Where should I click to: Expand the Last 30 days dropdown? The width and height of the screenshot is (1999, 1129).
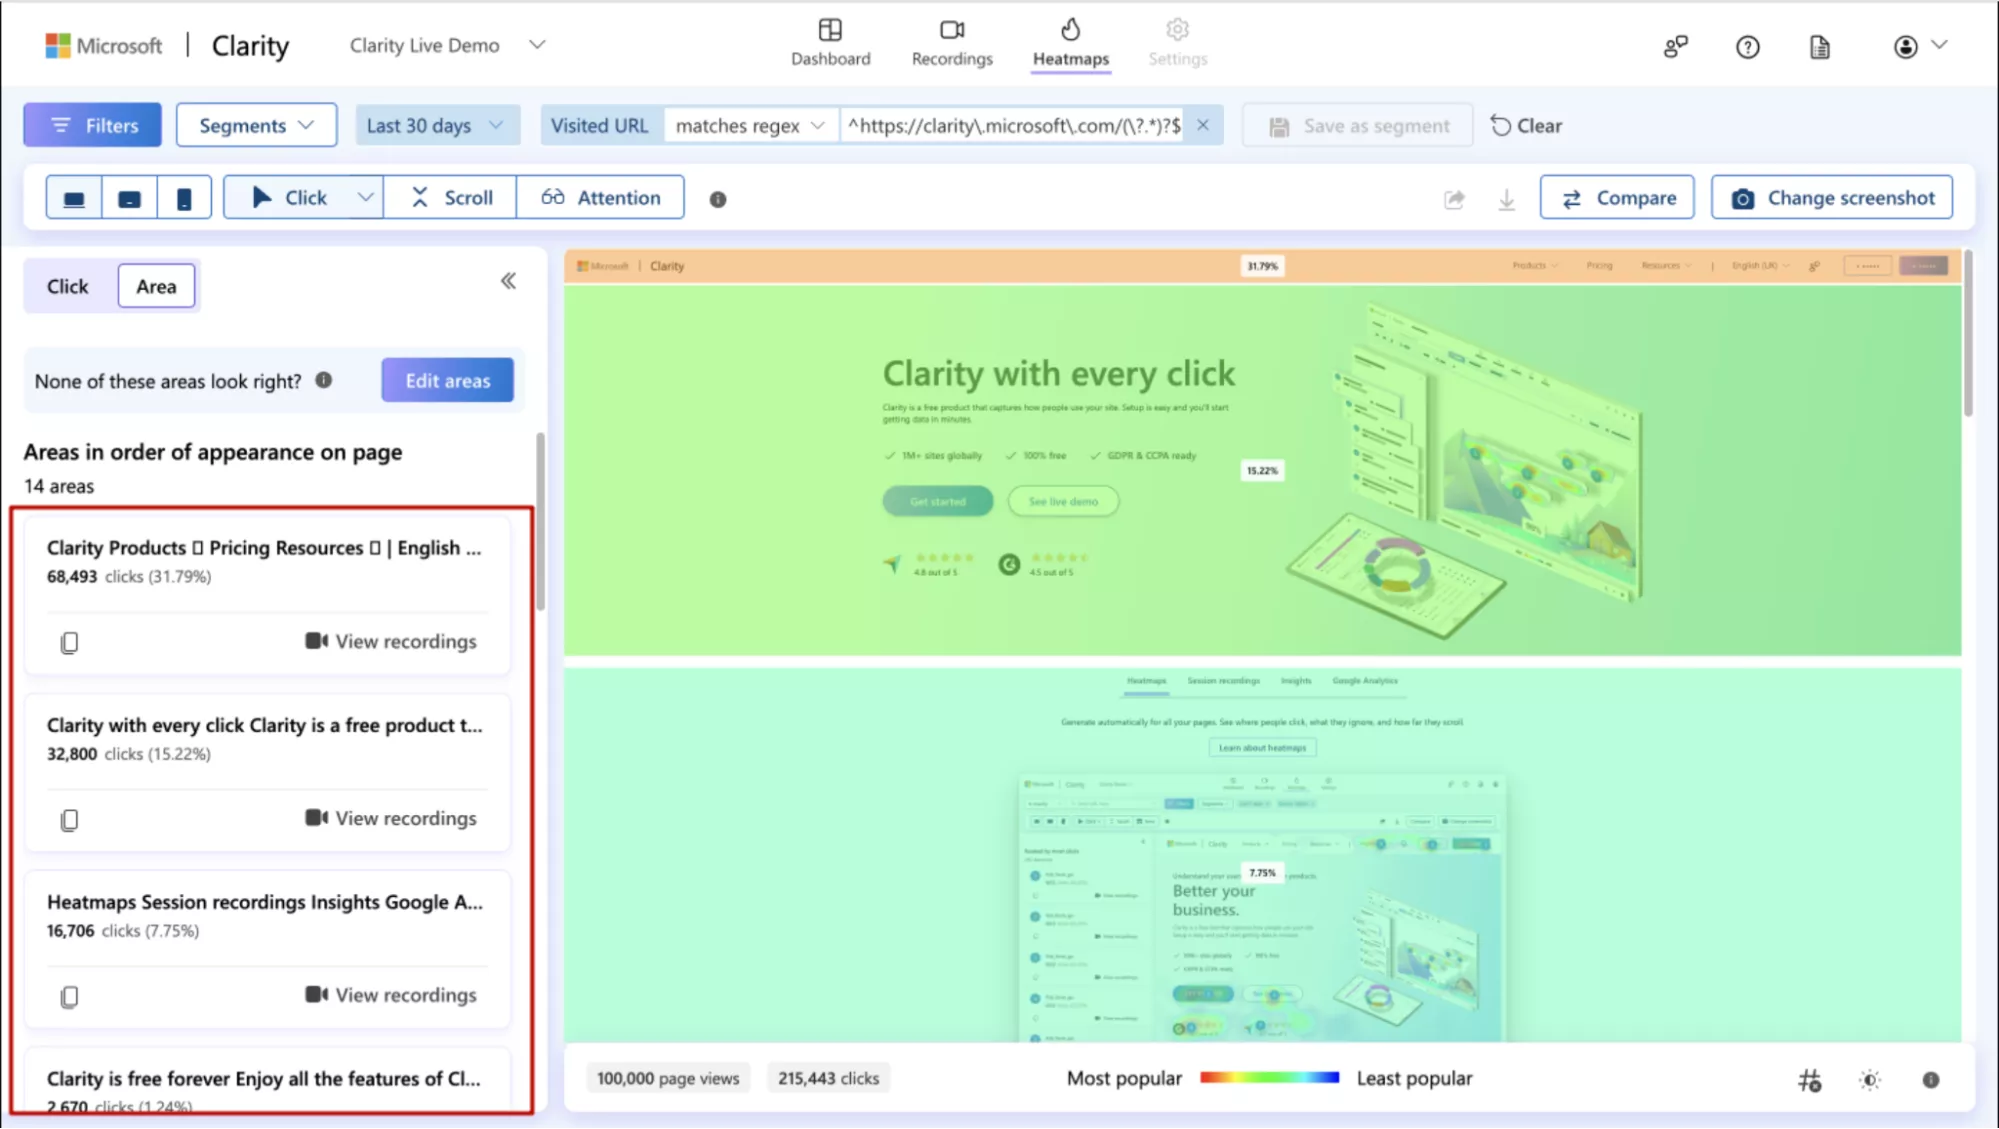(x=436, y=125)
